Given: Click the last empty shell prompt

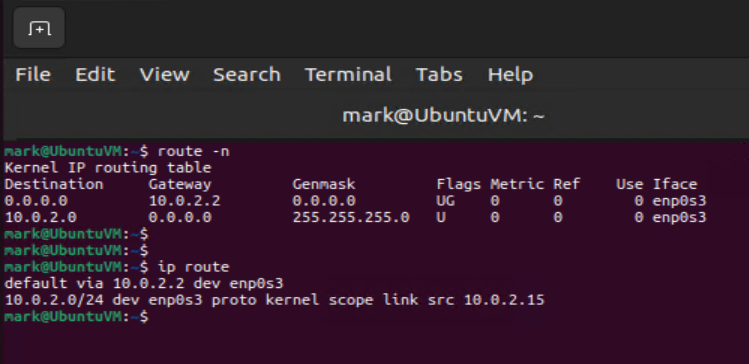Looking at the screenshot, I should pos(76,316).
